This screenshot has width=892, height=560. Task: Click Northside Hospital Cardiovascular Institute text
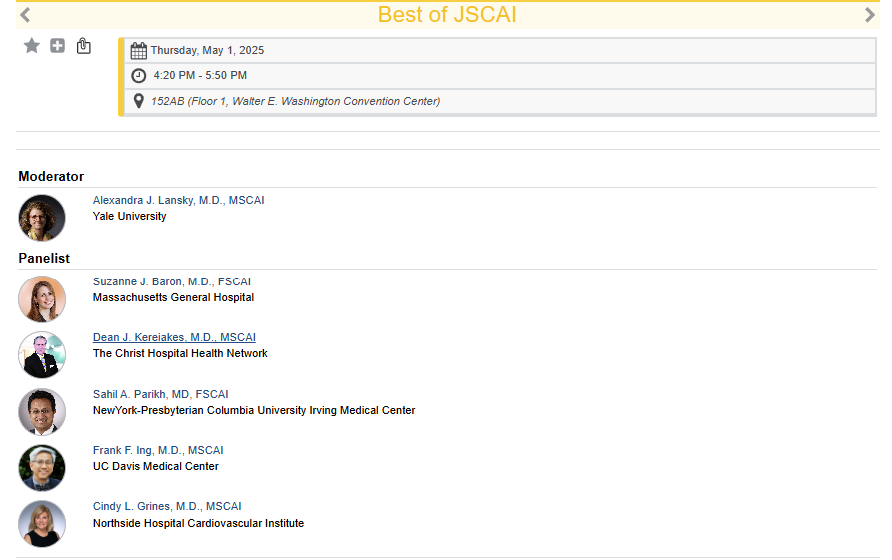tap(199, 523)
